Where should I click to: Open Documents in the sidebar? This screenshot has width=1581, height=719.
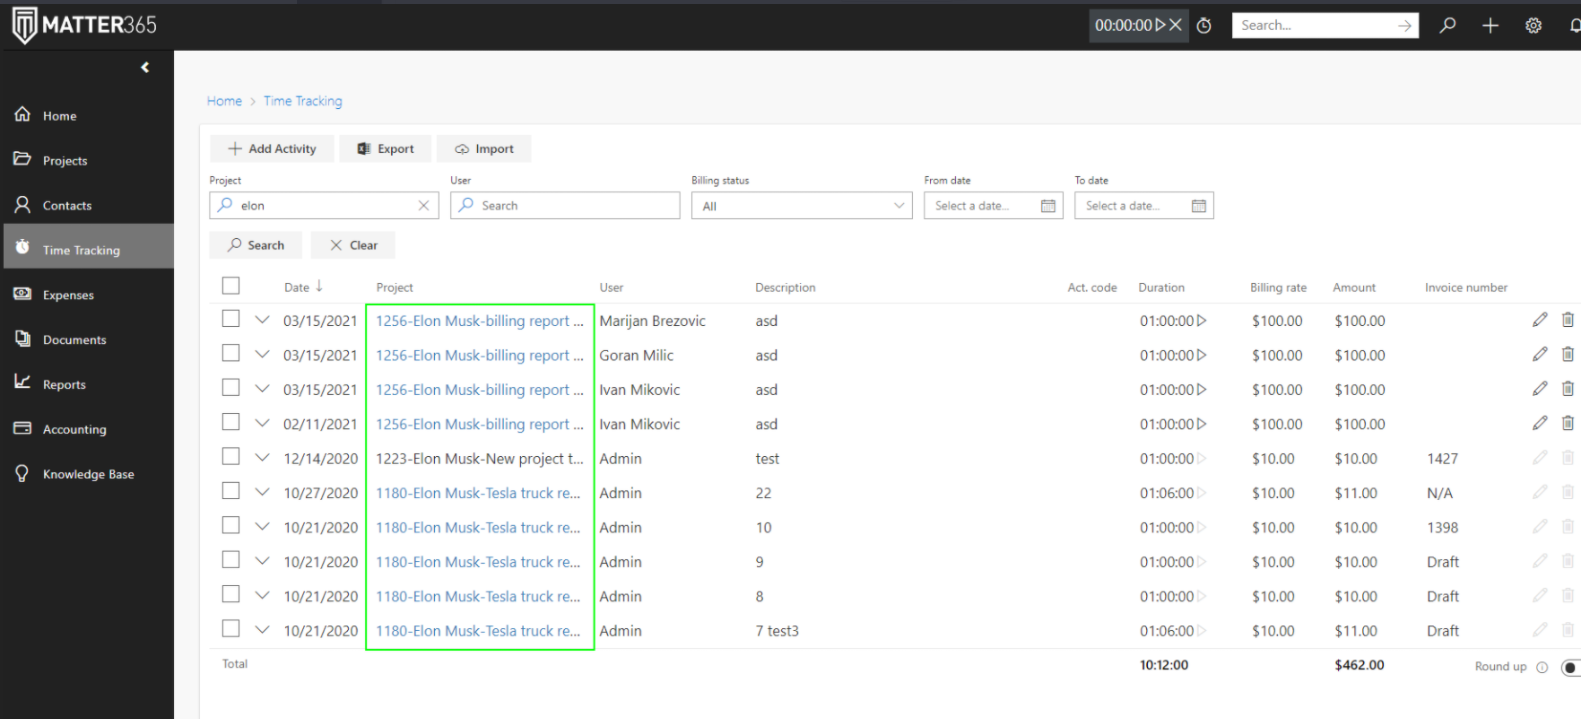(87, 340)
